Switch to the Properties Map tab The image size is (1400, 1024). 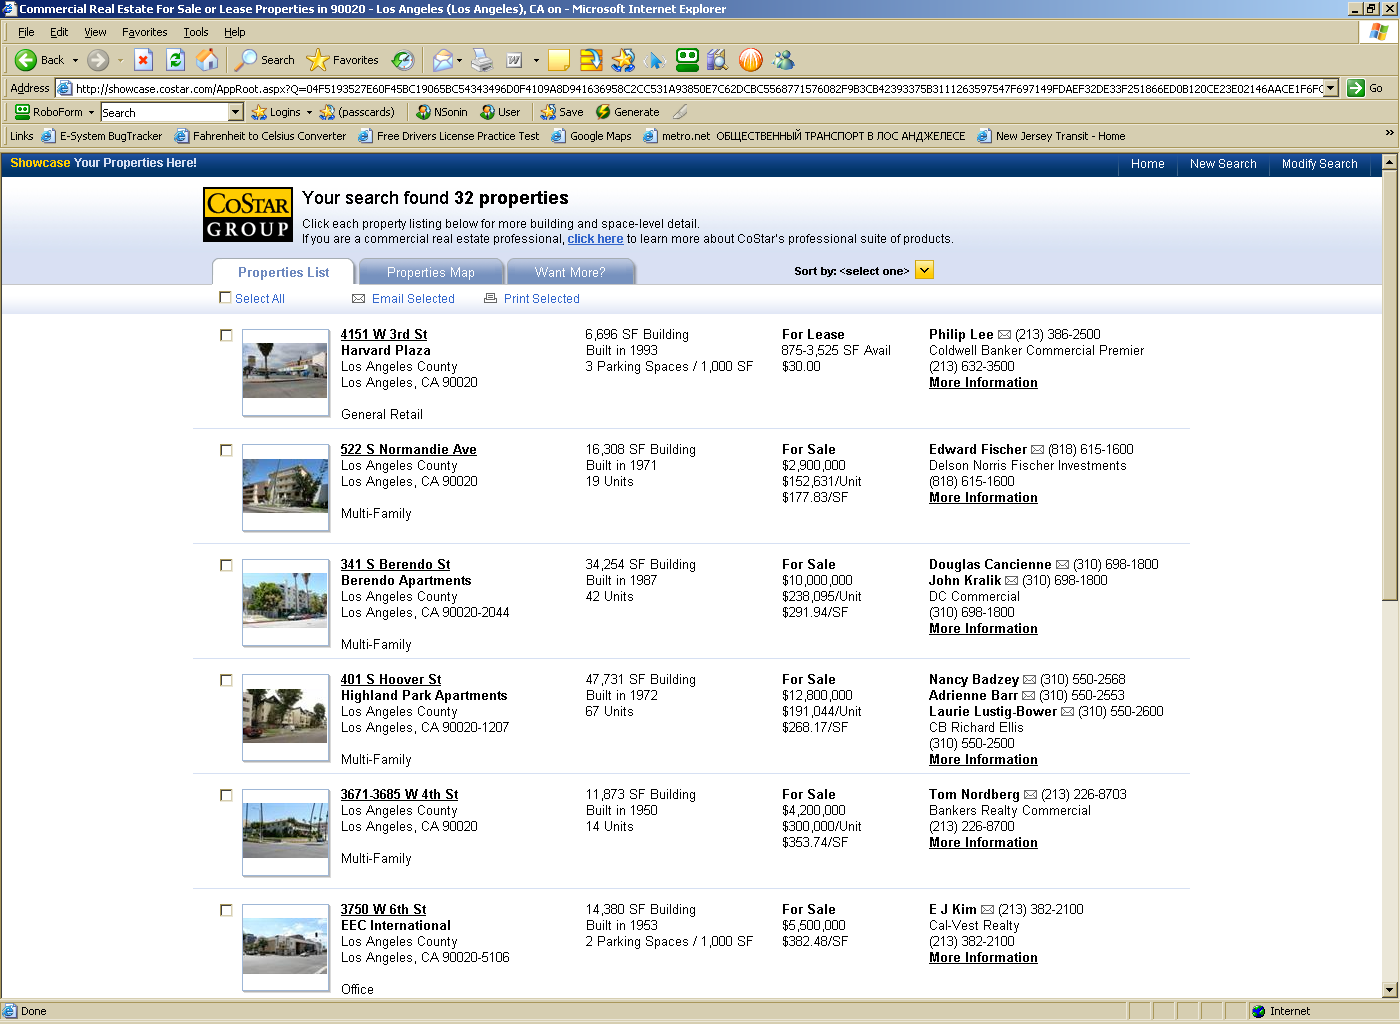[x=430, y=272]
